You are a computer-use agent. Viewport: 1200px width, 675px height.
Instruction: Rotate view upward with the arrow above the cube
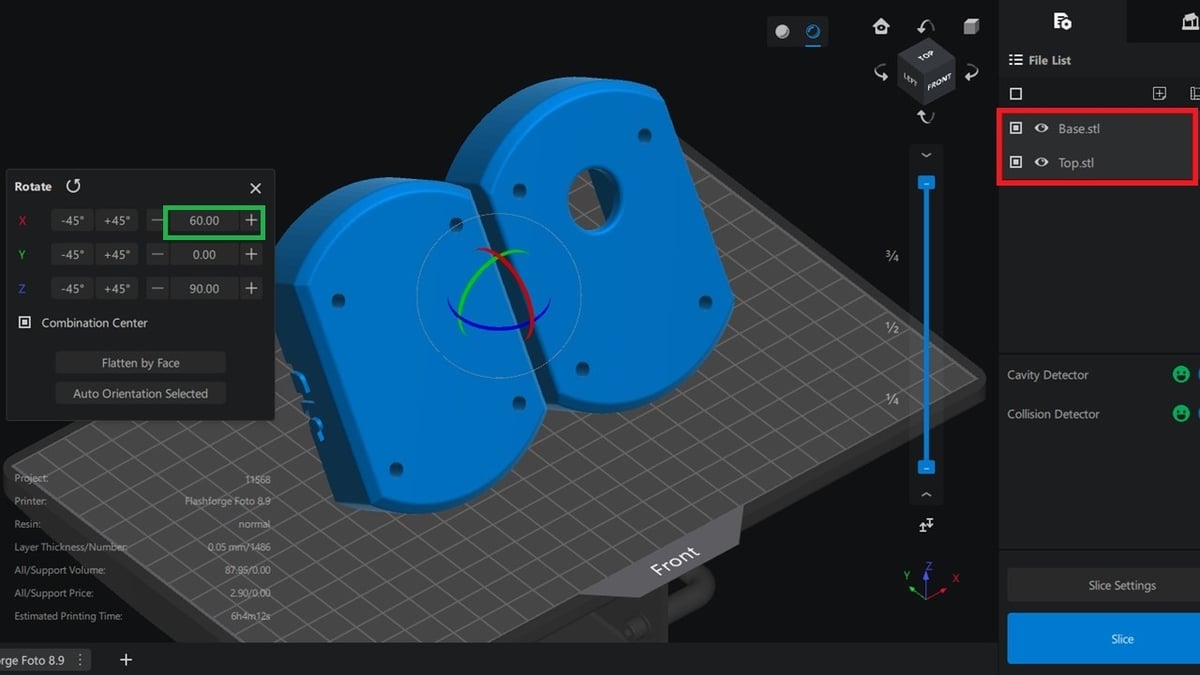926,26
